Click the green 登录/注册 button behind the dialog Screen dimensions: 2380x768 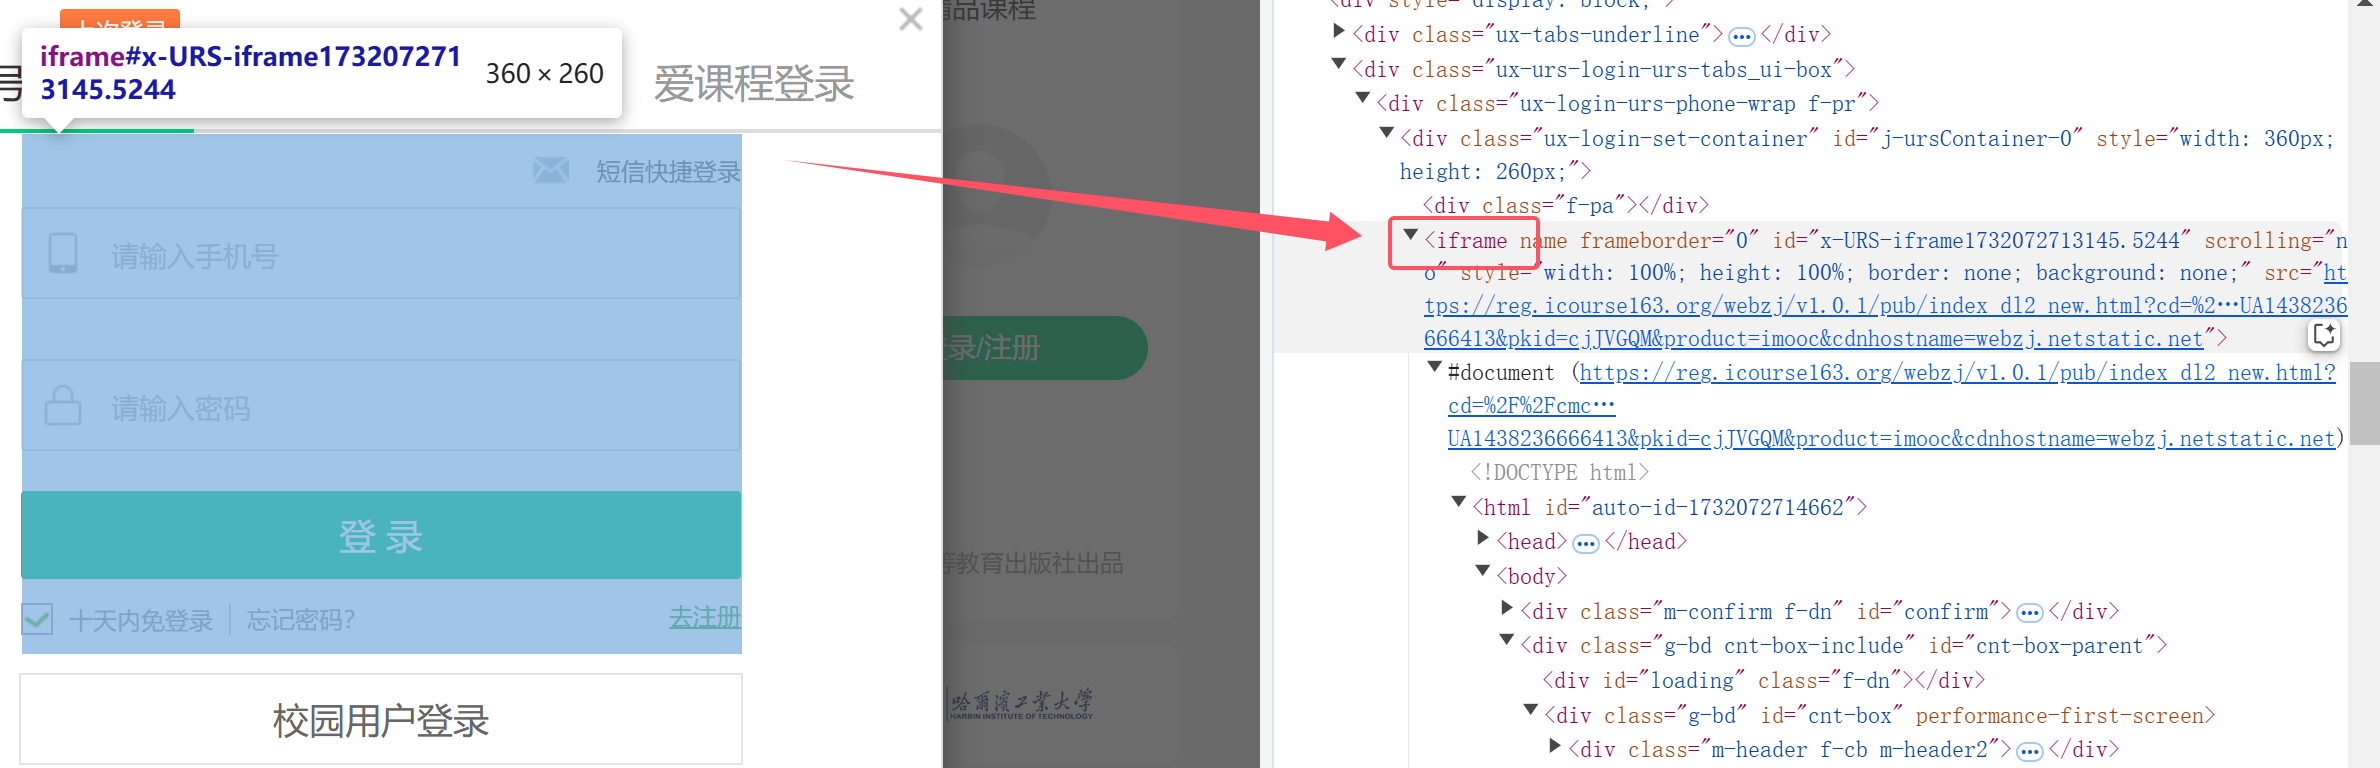[x=1045, y=348]
